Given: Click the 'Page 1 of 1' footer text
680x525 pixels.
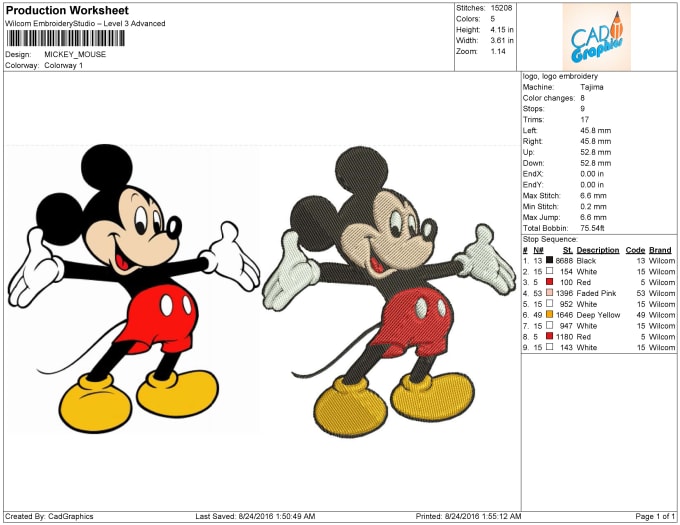Looking at the screenshot, I should click(655, 516).
